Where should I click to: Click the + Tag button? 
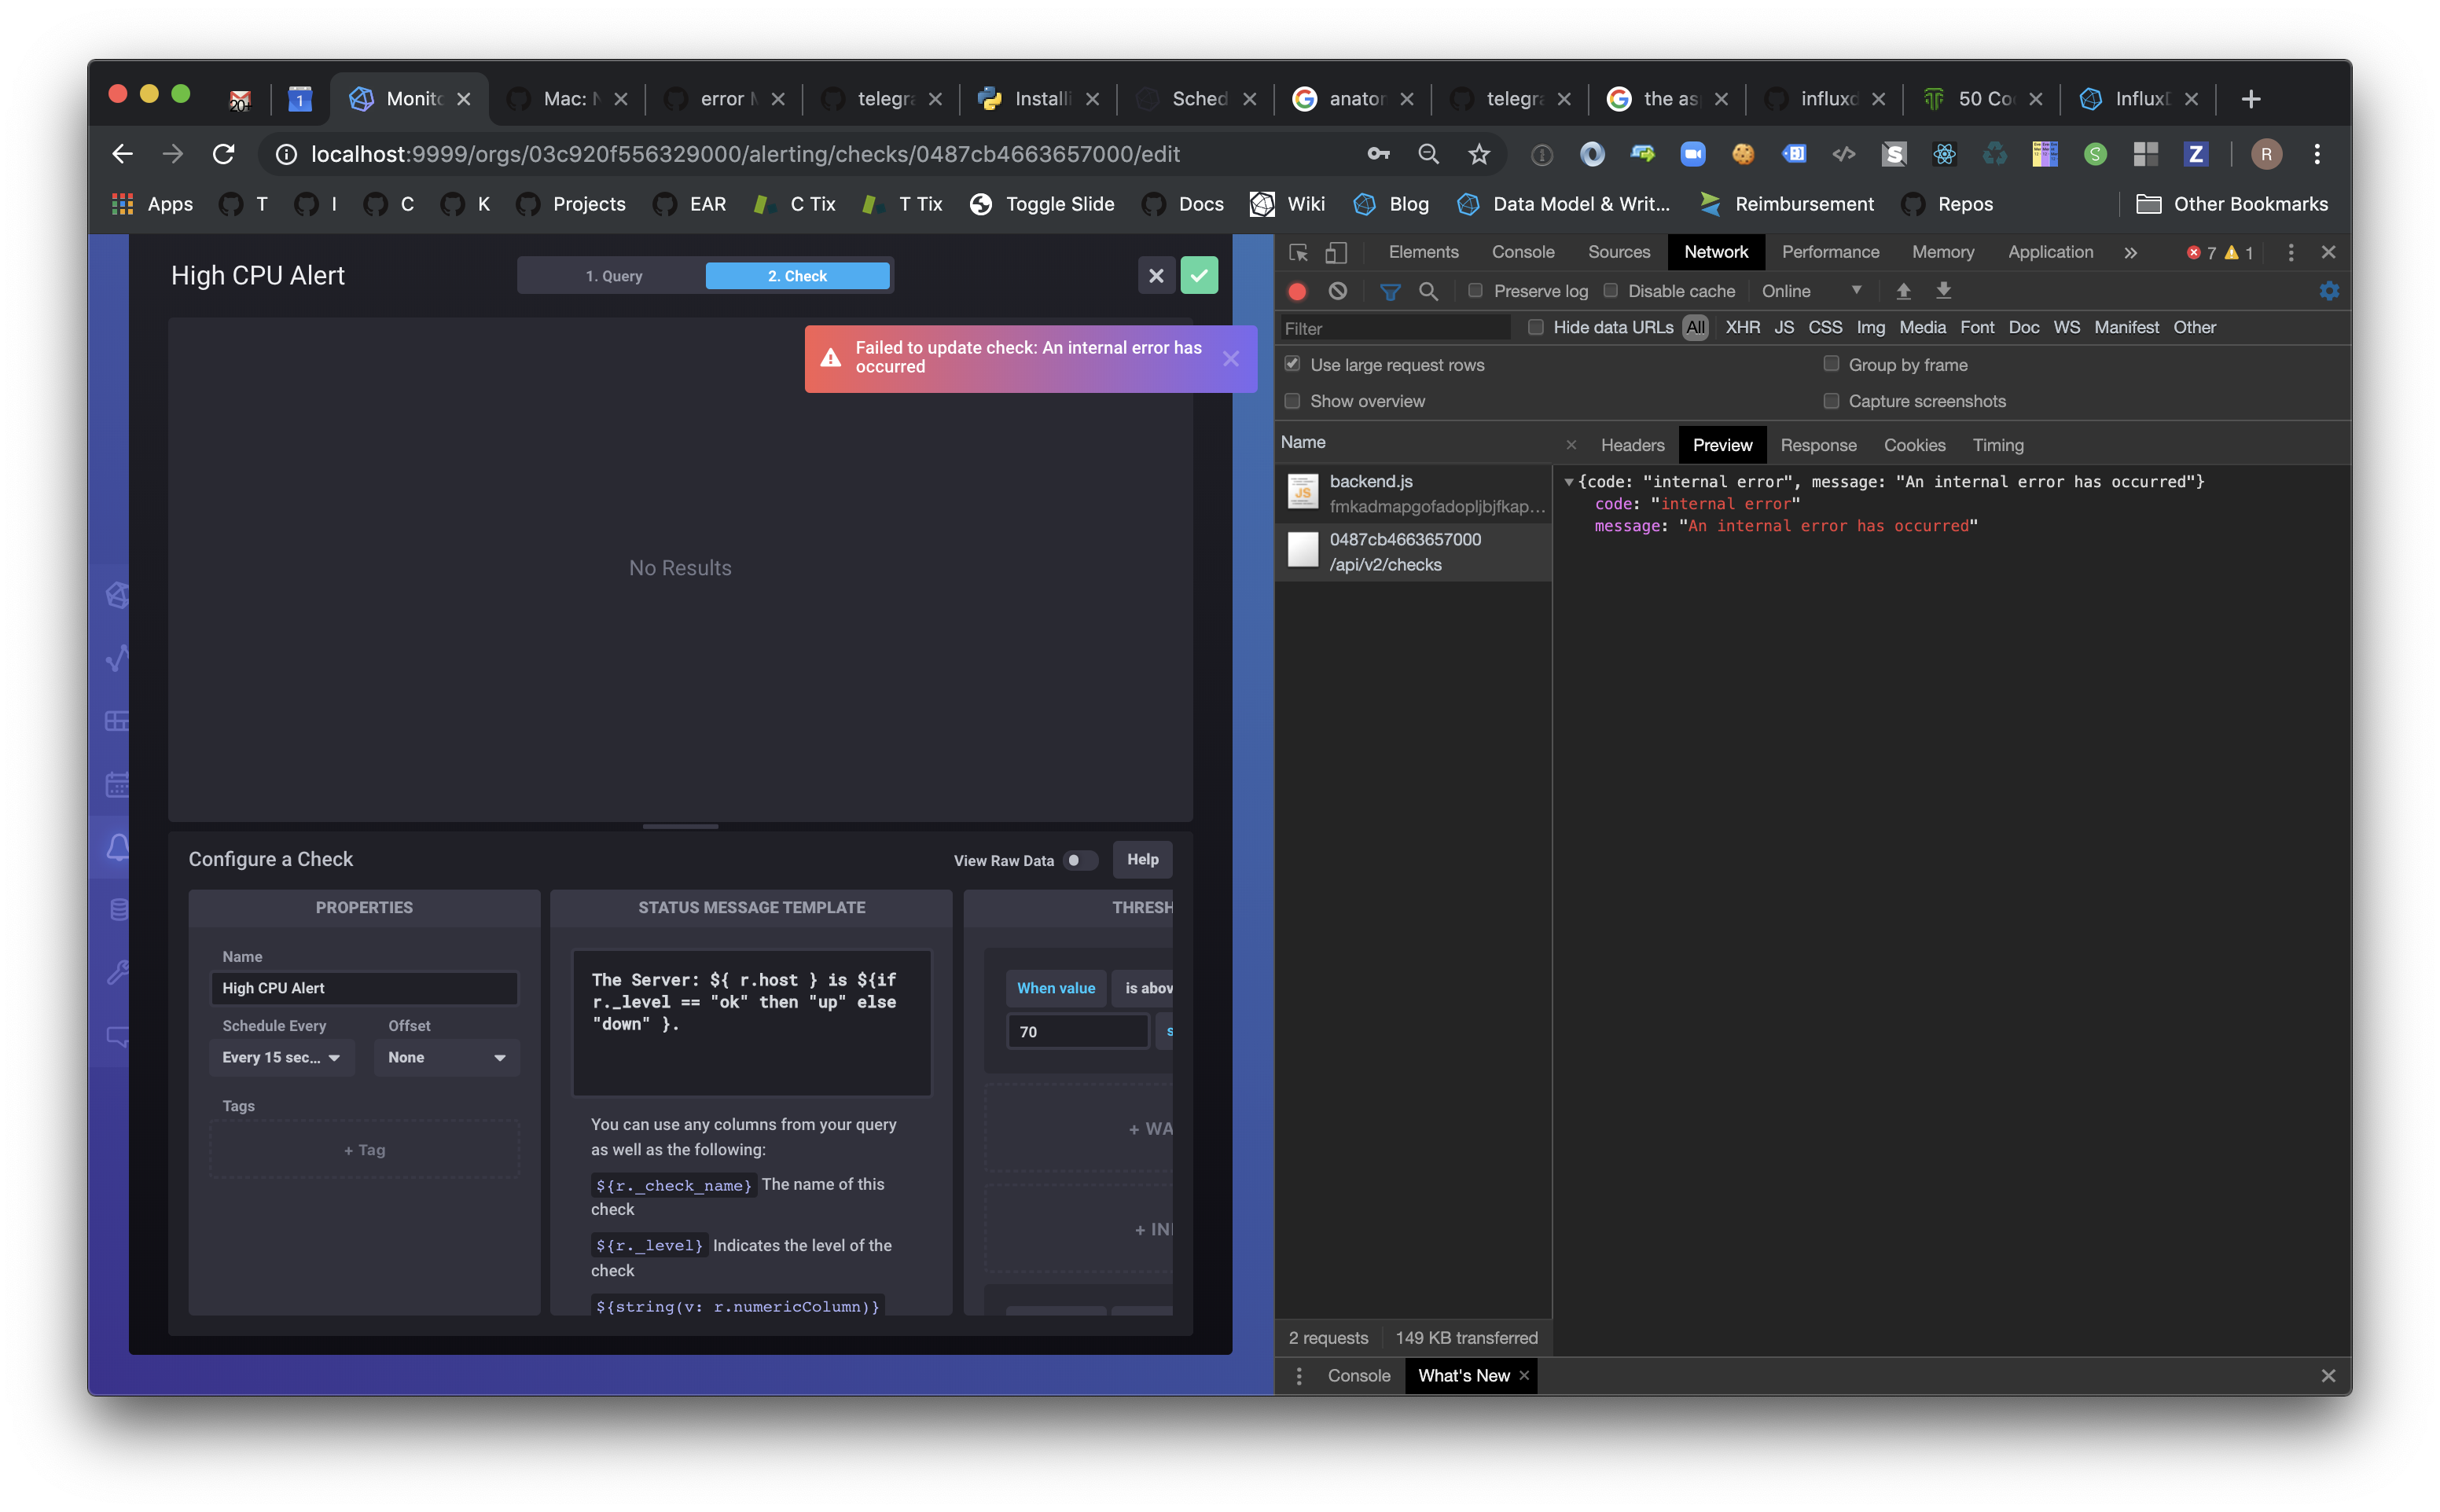tap(364, 1150)
